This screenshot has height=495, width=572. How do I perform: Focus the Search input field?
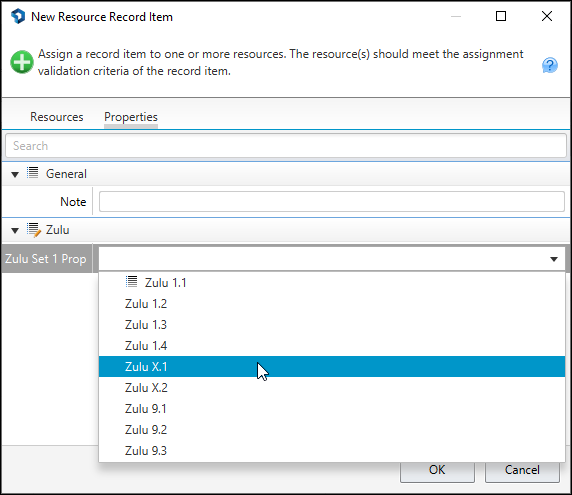(x=286, y=146)
